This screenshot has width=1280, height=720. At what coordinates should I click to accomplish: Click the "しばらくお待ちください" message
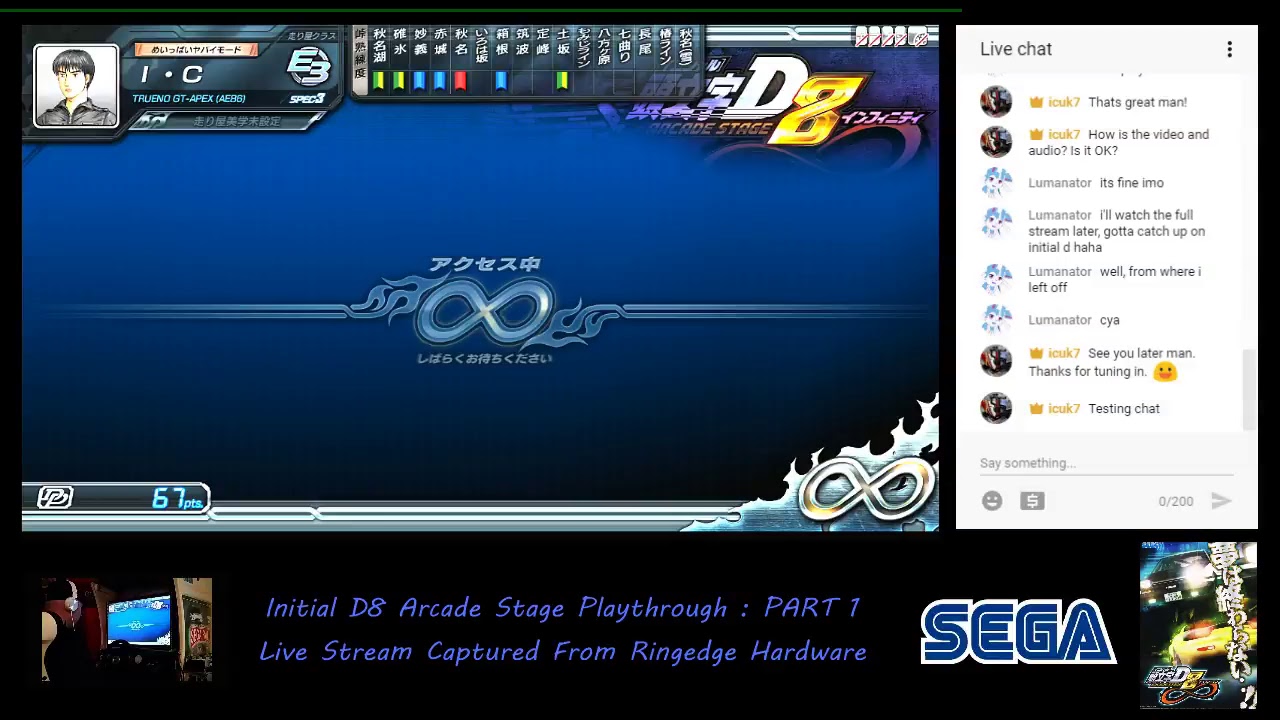coord(485,358)
